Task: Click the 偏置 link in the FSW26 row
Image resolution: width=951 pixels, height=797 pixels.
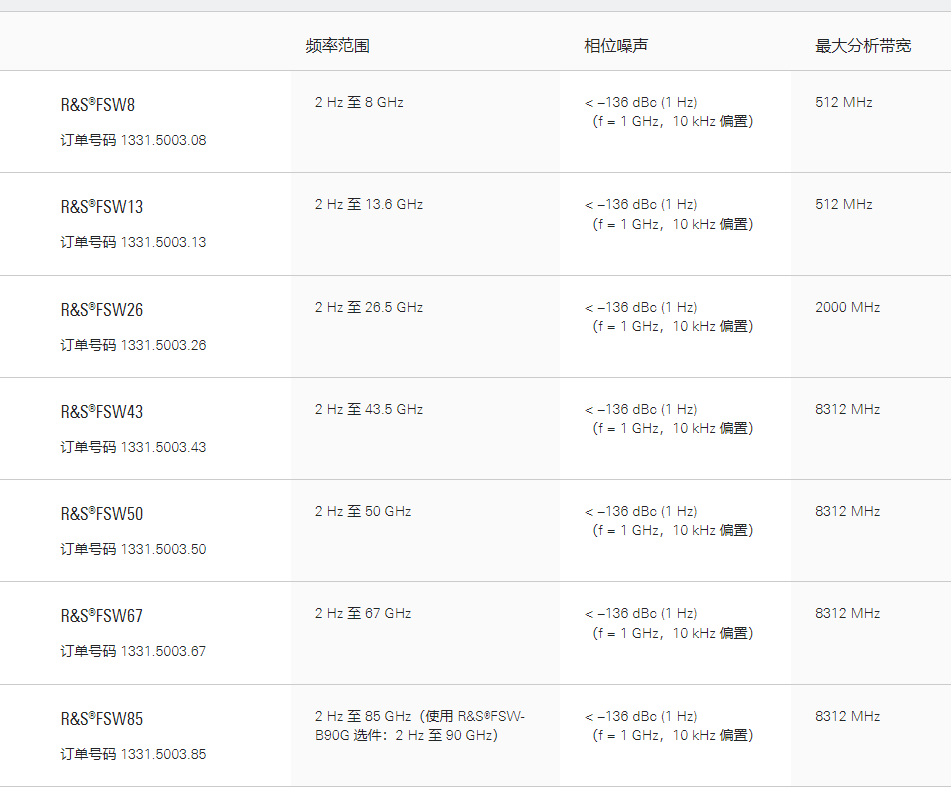Action: click(735, 327)
